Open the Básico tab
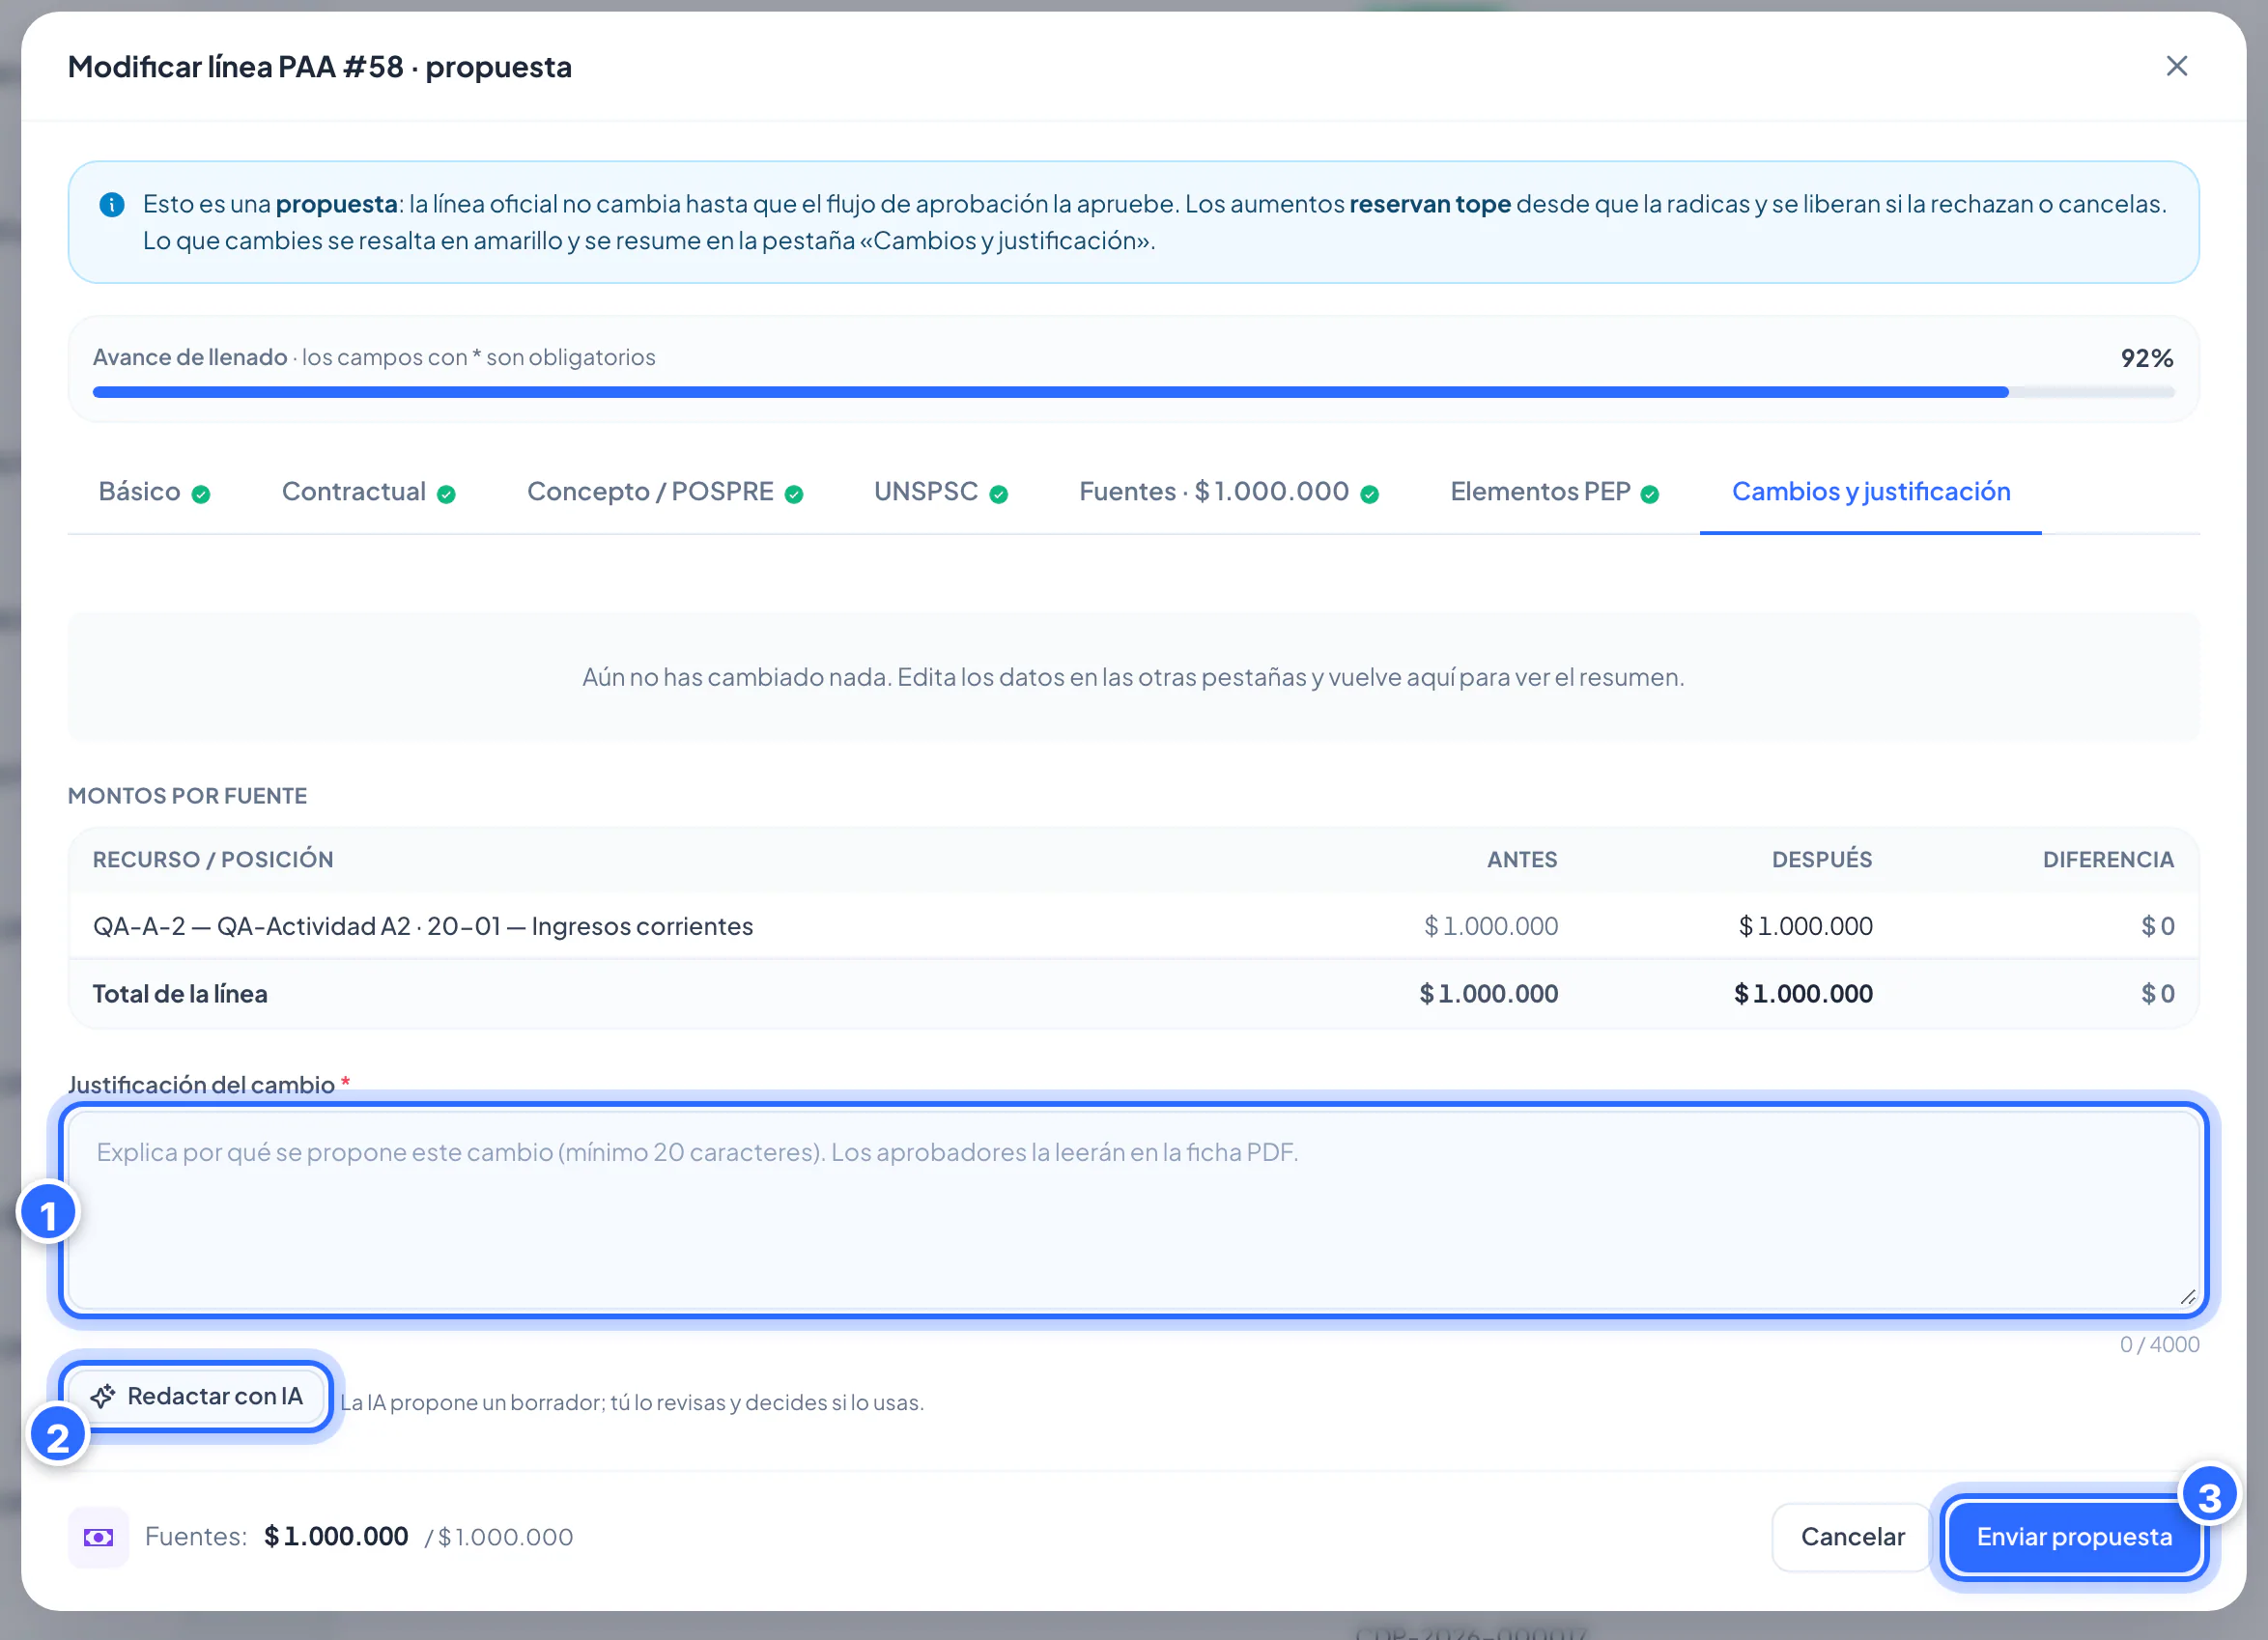2268x1640 pixels. pos(154,492)
